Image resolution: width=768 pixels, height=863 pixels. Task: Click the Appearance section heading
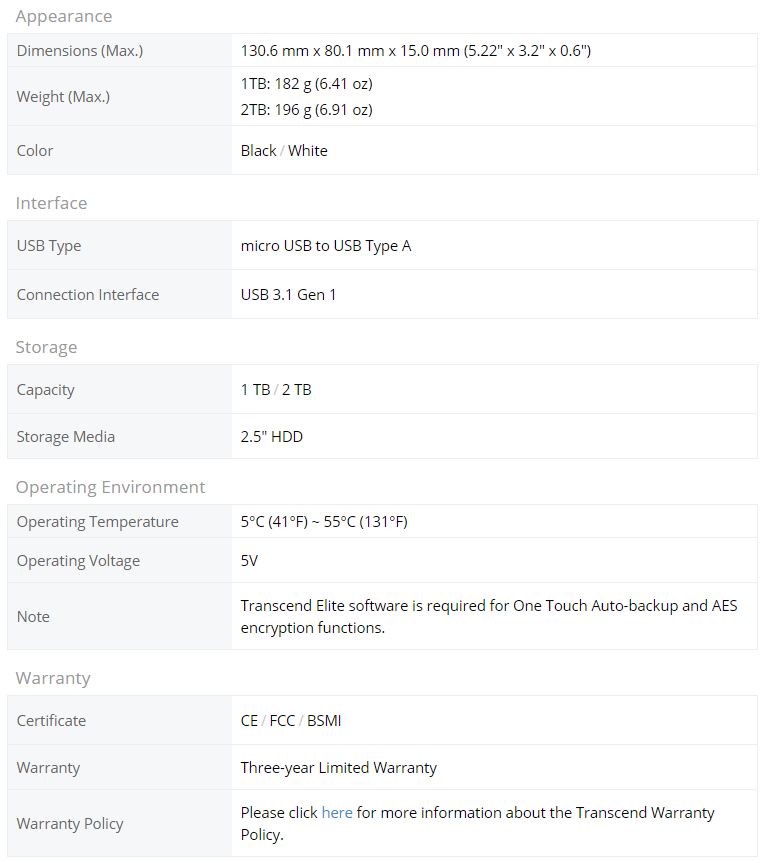[x=64, y=17]
